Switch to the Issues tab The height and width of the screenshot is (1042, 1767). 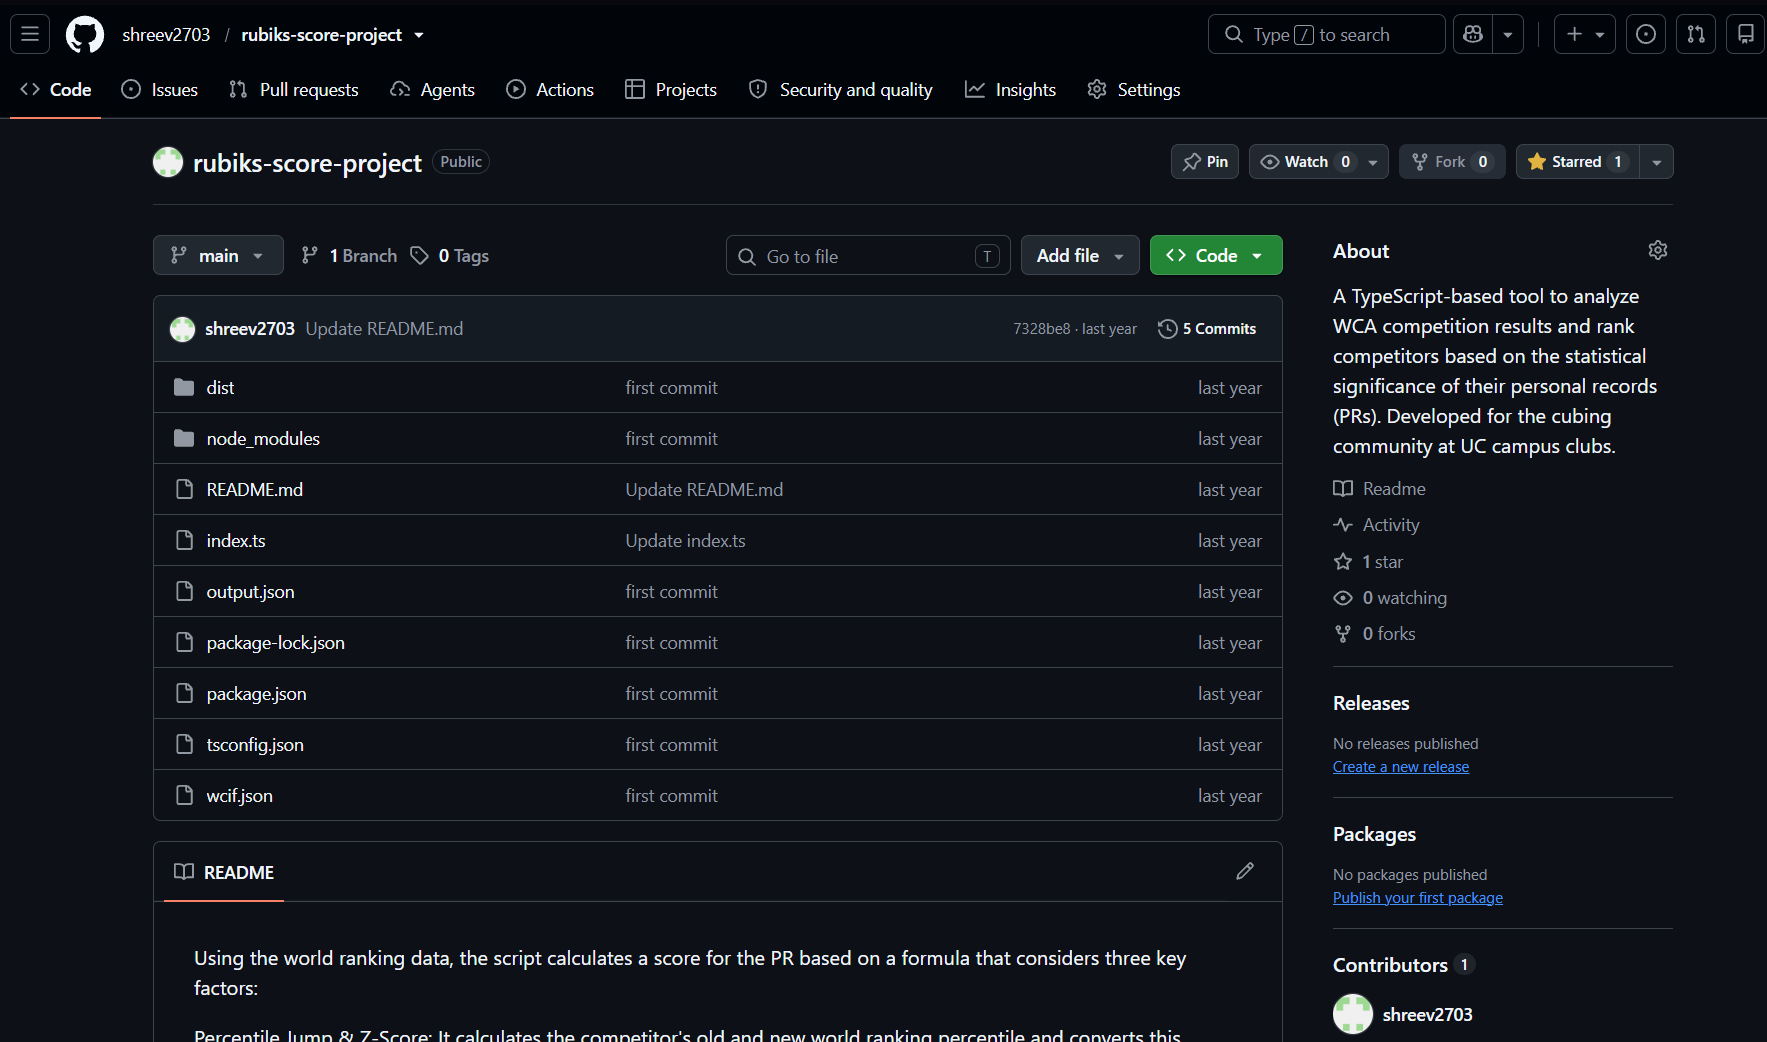(160, 89)
